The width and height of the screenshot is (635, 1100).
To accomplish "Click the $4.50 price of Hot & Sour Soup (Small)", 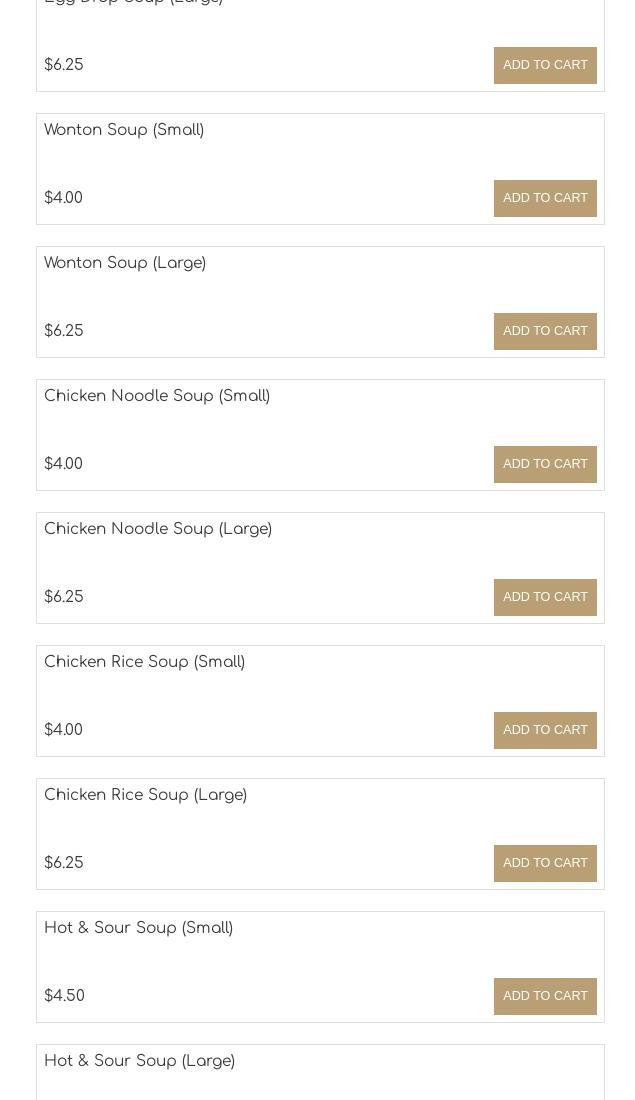I will pyautogui.click(x=64, y=996).
